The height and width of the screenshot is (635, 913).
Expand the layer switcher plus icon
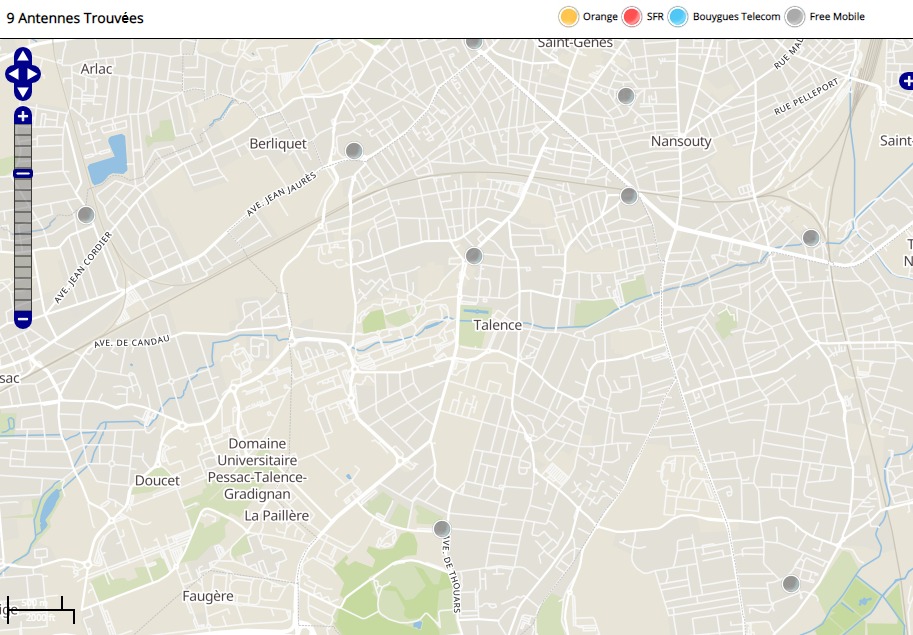905,81
